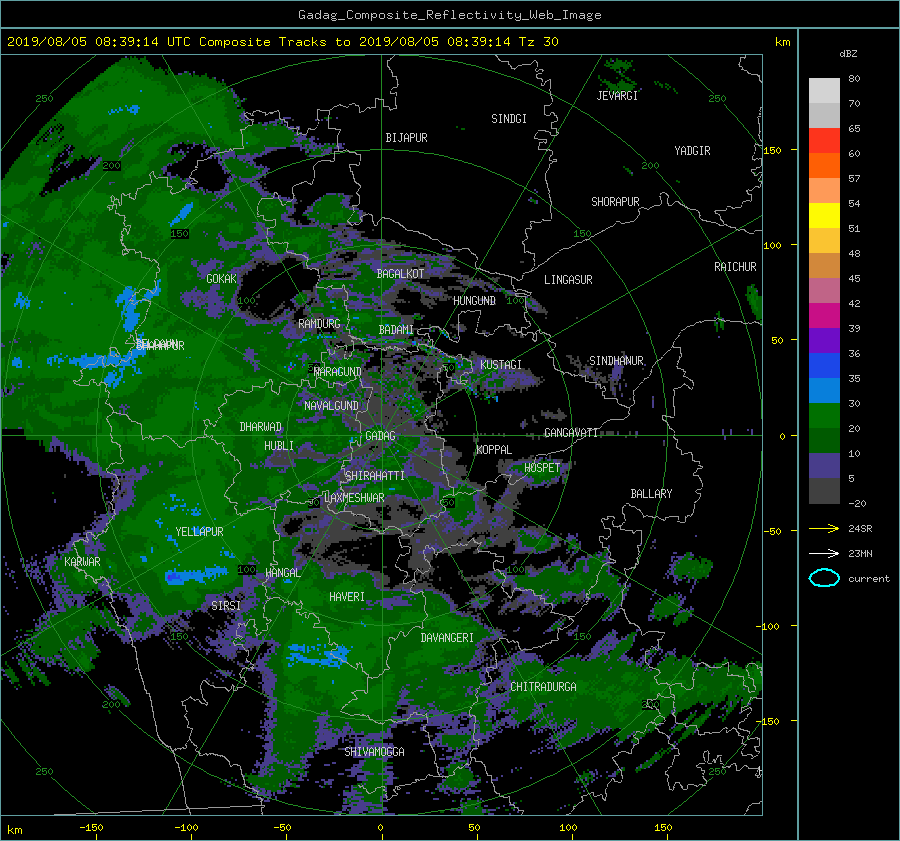Screen dimensions: 900x841
Task: Choose the purple 36-39 dBZ swatch
Action: 824,341
